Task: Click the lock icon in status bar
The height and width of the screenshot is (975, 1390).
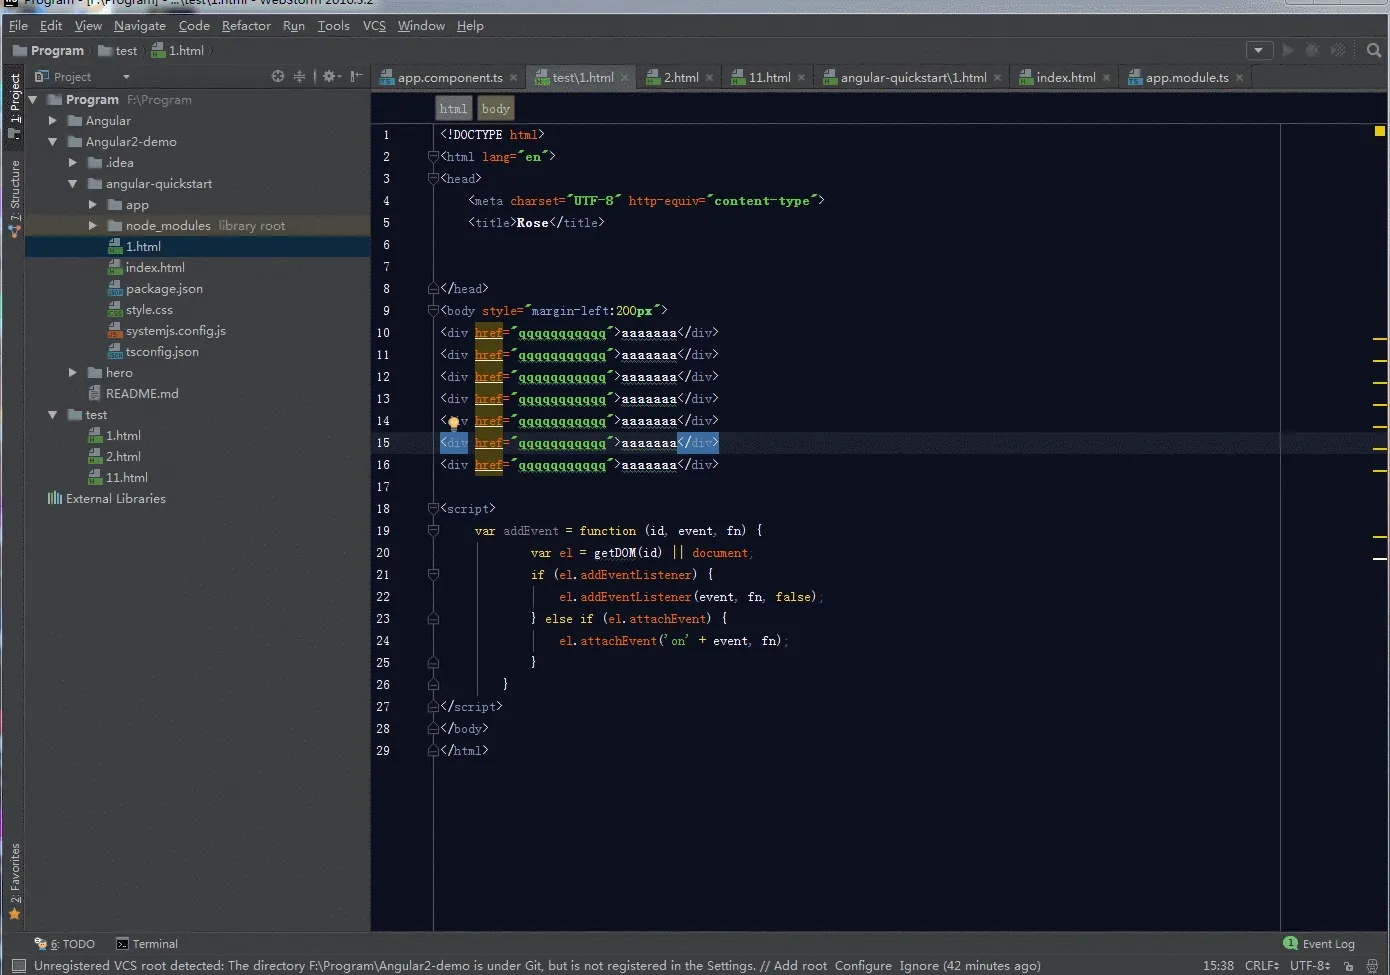Action: [1349, 966]
